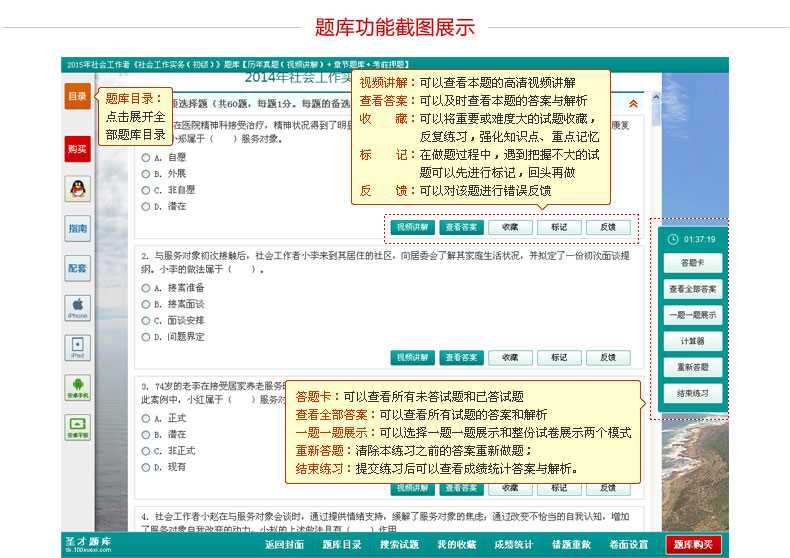
Task: Open 答题卡 answer sheet panel
Action: [x=692, y=263]
